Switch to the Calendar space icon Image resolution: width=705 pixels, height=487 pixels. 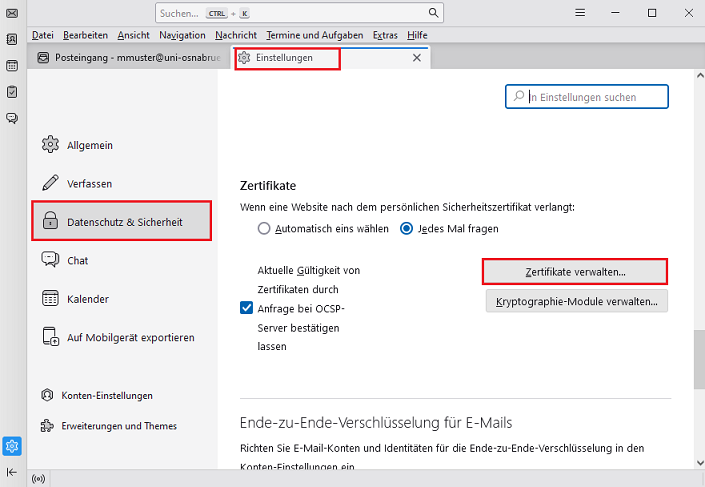tap(12, 65)
